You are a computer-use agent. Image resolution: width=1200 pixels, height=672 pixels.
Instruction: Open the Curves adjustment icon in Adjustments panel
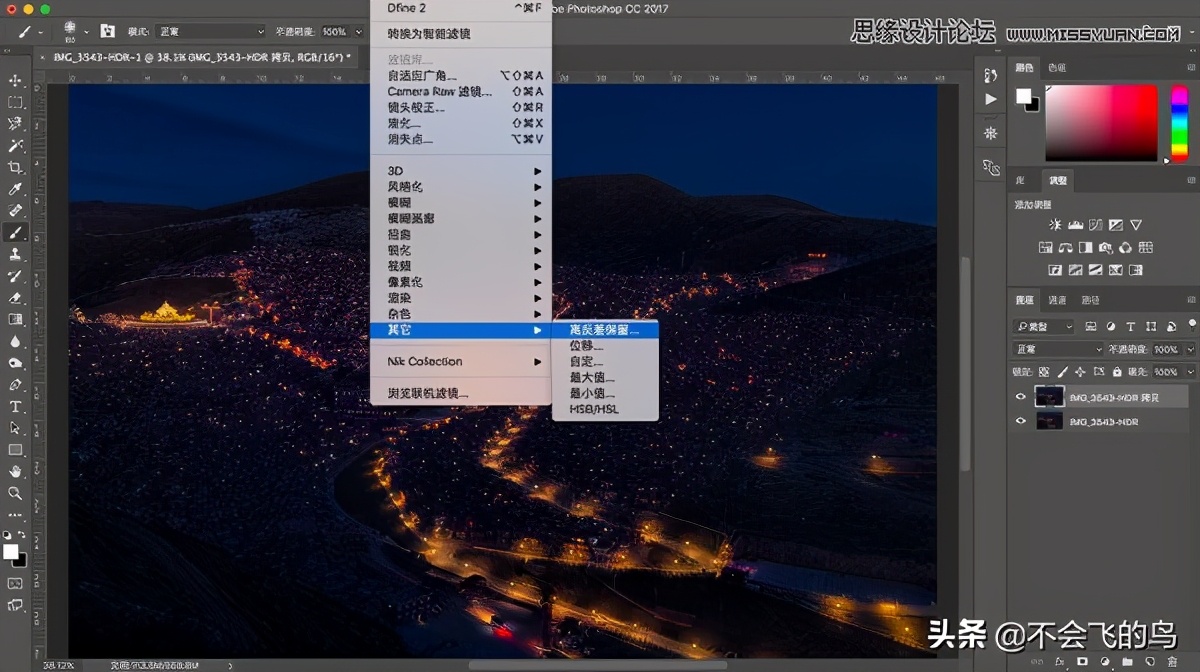pos(1097,225)
